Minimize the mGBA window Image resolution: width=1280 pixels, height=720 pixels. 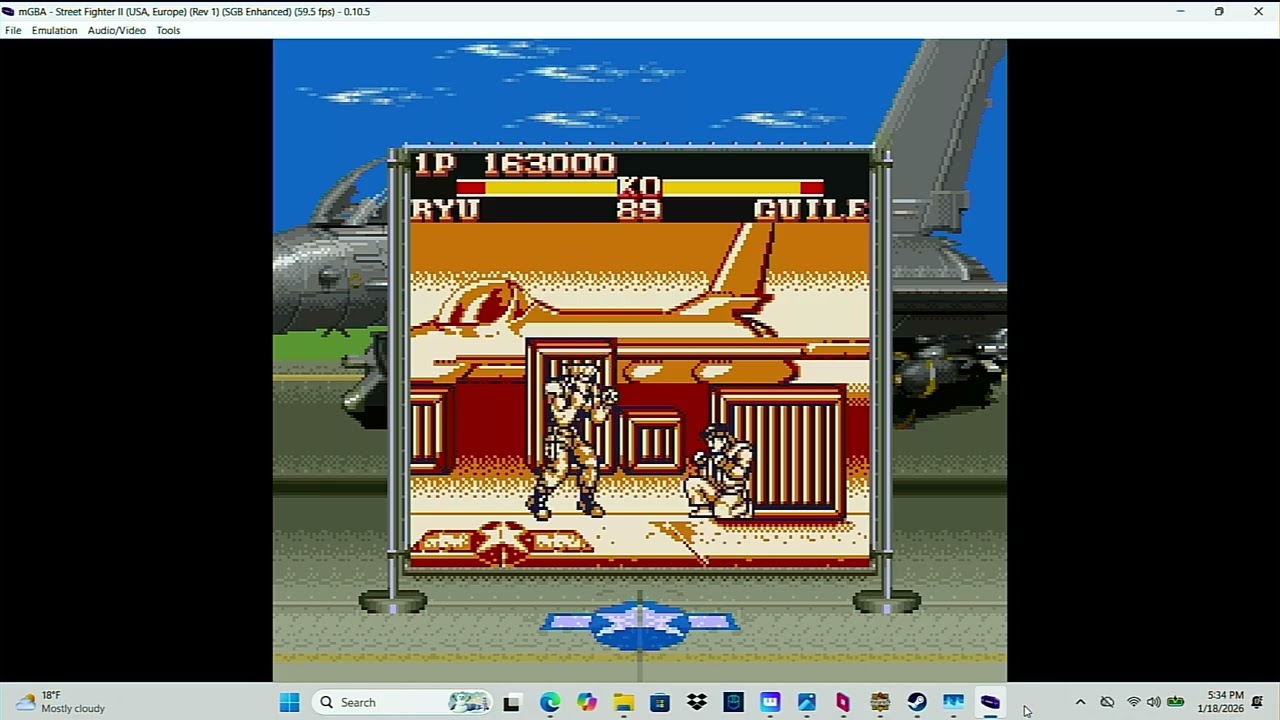point(1180,11)
